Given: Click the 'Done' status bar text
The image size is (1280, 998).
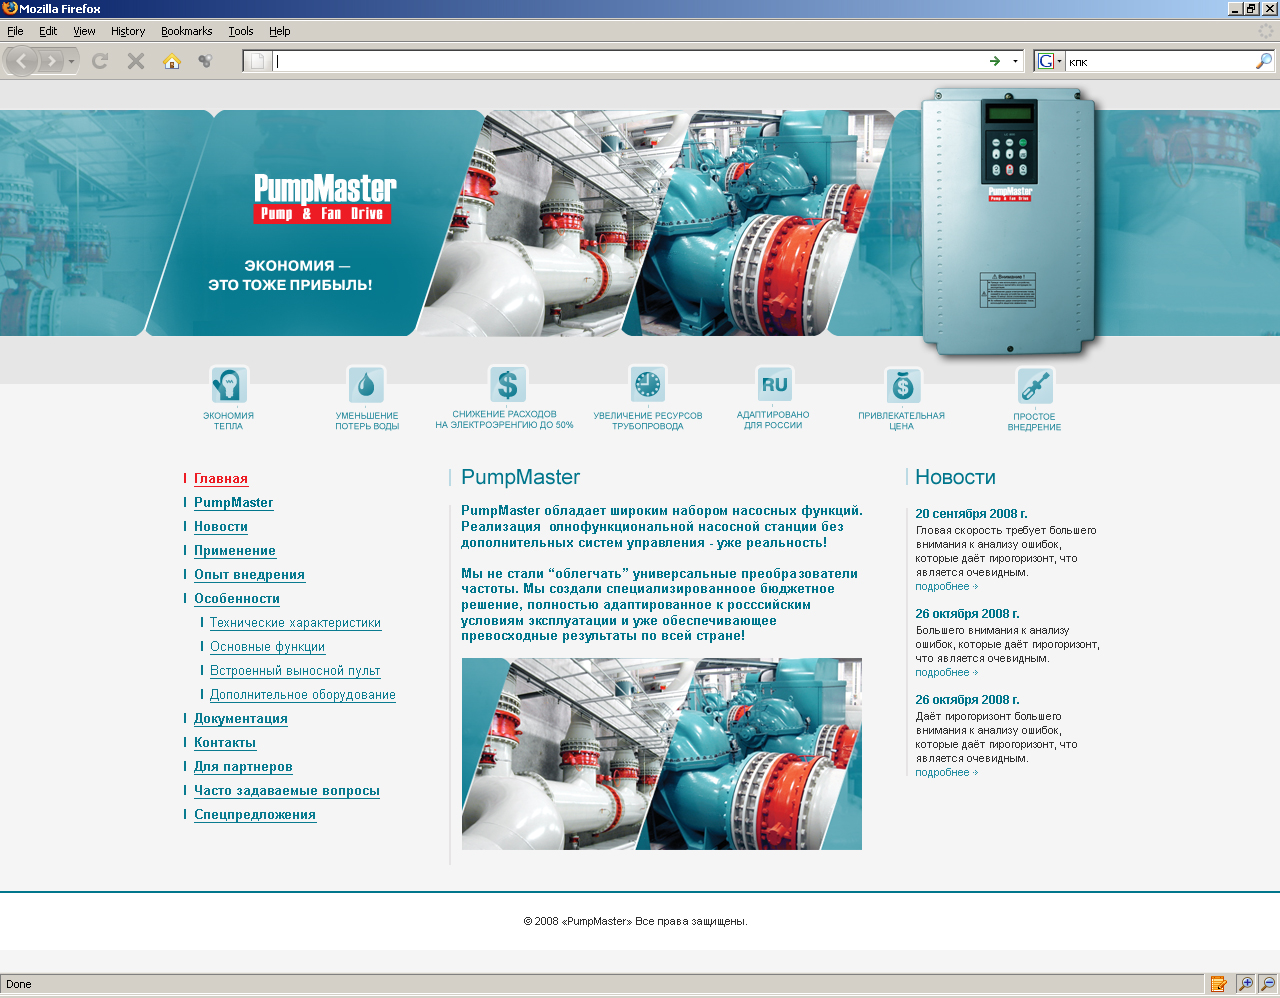Looking at the screenshot, I should coord(19,985).
